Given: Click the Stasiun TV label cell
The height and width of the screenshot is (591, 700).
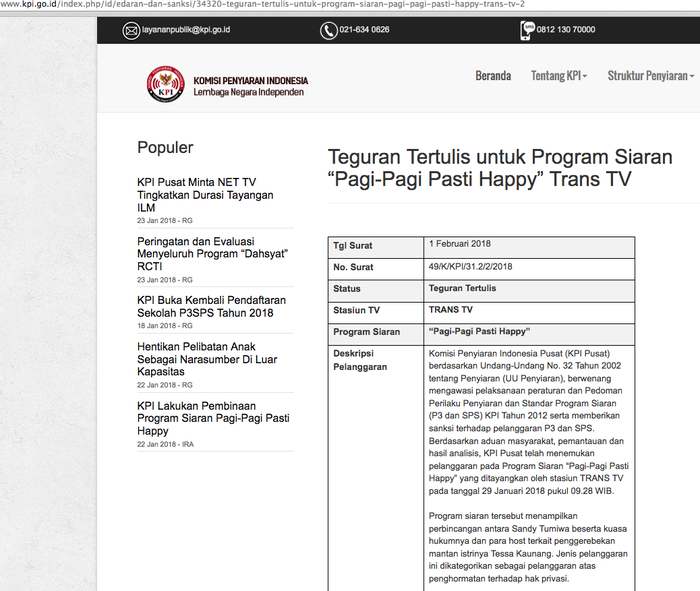Looking at the screenshot, I should (x=376, y=312).
